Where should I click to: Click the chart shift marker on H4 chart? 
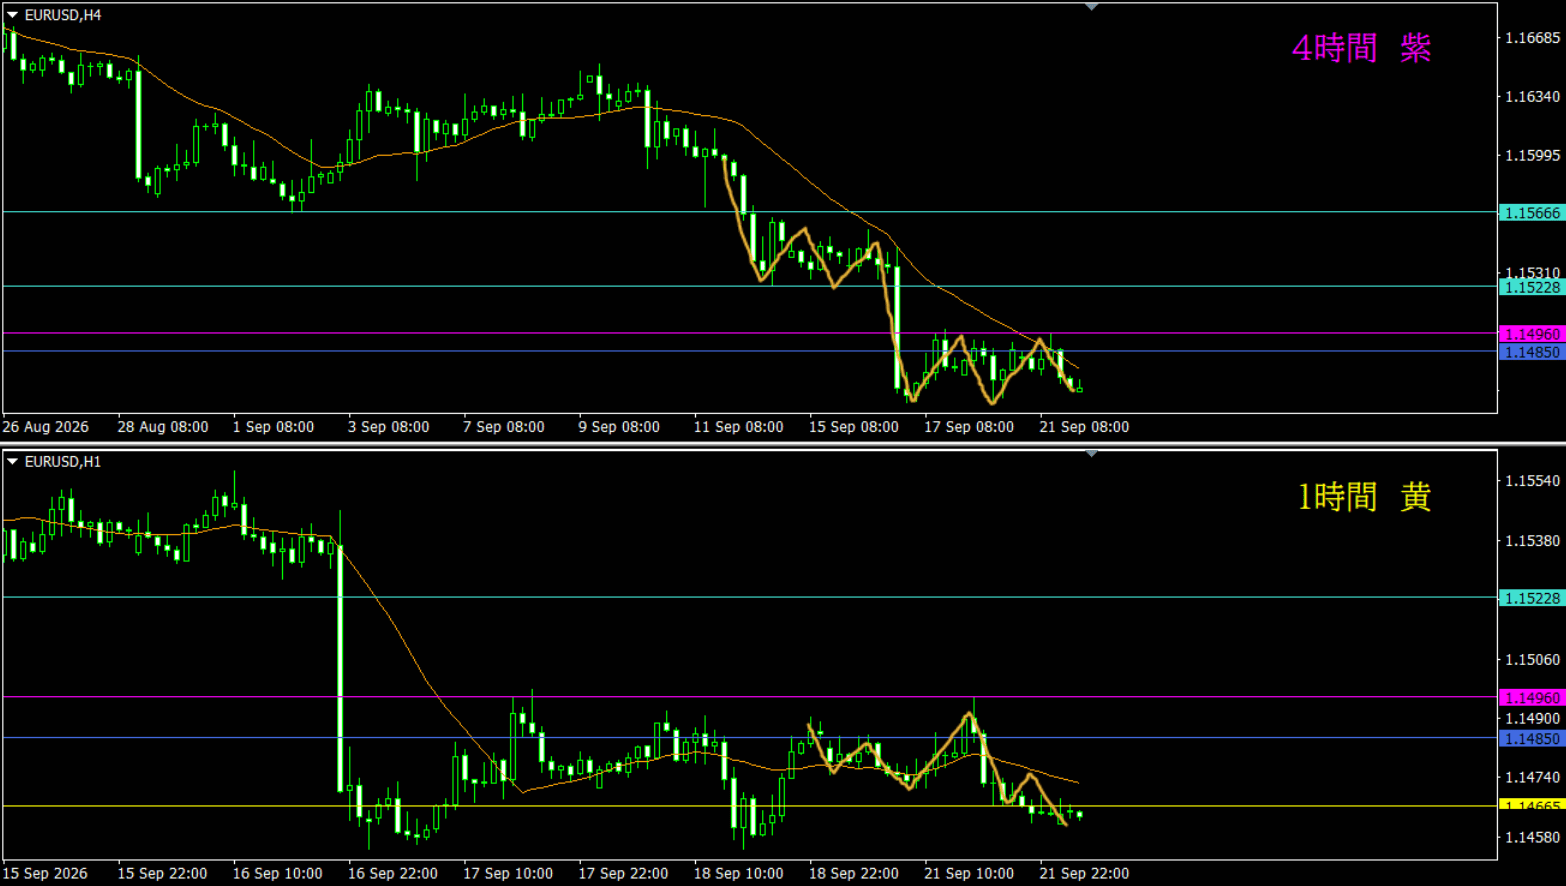1092,7
